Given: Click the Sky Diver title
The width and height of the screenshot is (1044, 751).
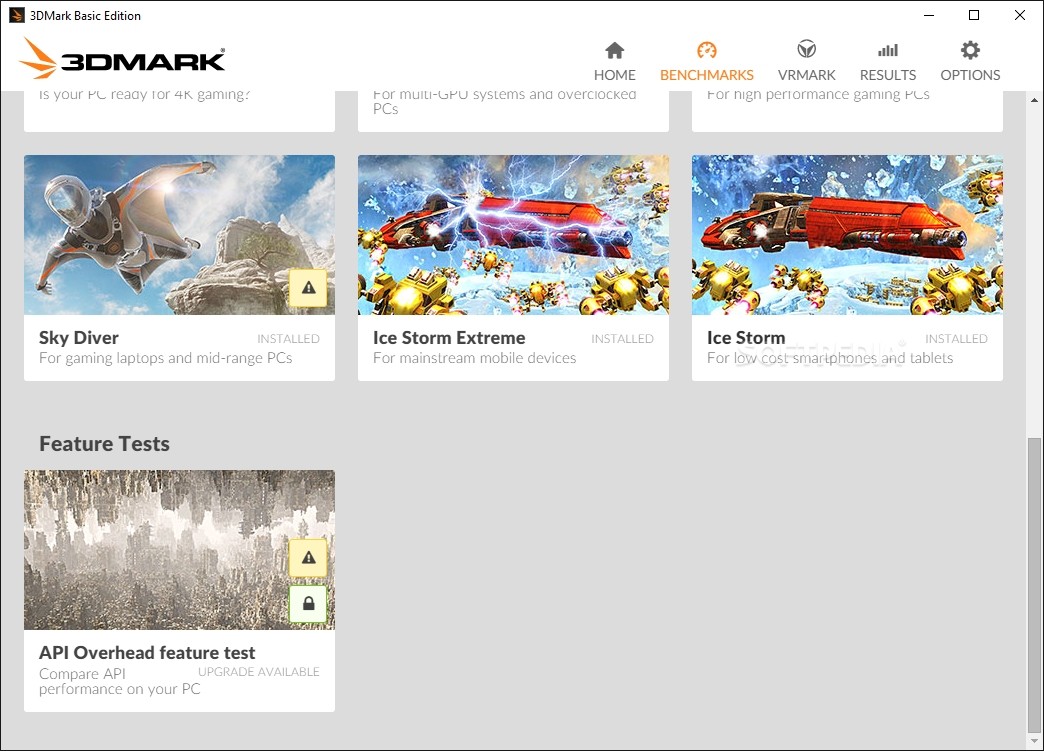Looking at the screenshot, I should click(79, 338).
